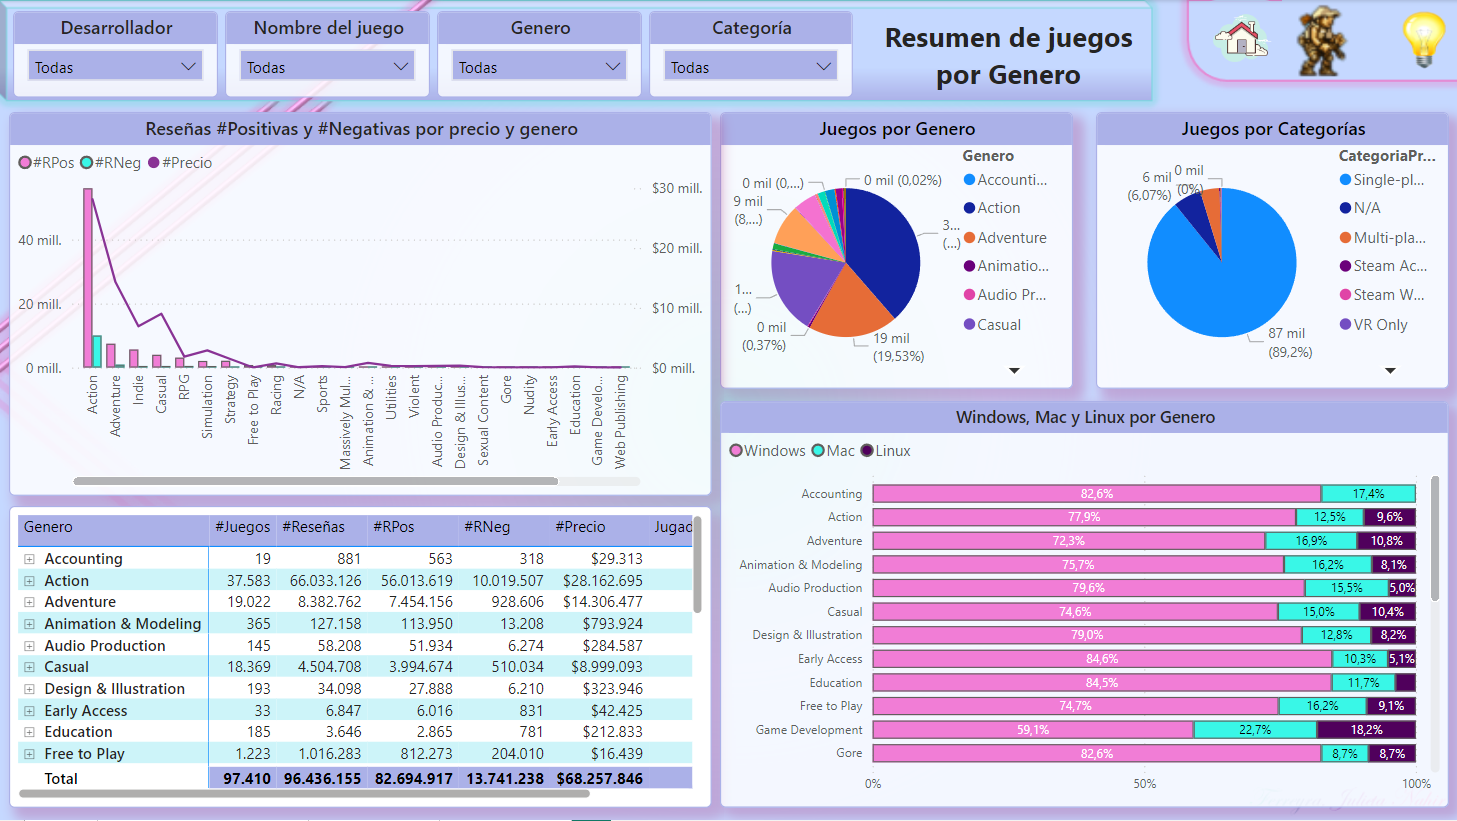The height and width of the screenshot is (821, 1457).
Task: Open the Nombre del juego dropdown
Action: [327, 67]
